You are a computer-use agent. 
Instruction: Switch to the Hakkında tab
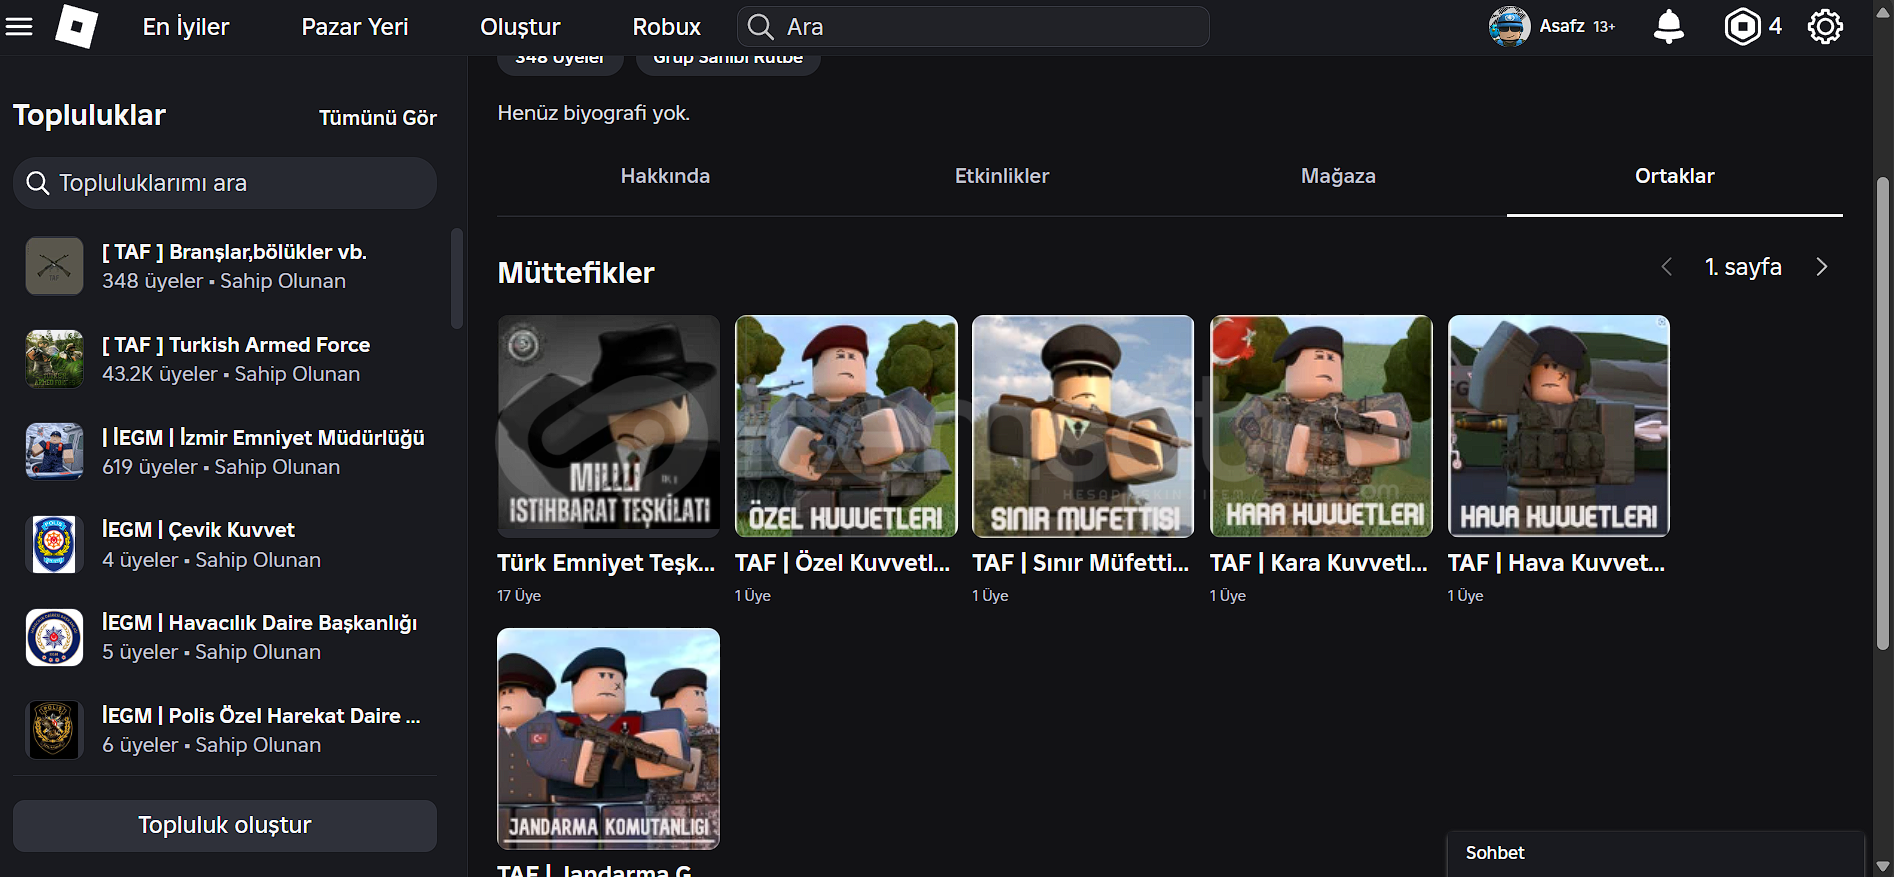click(x=665, y=176)
